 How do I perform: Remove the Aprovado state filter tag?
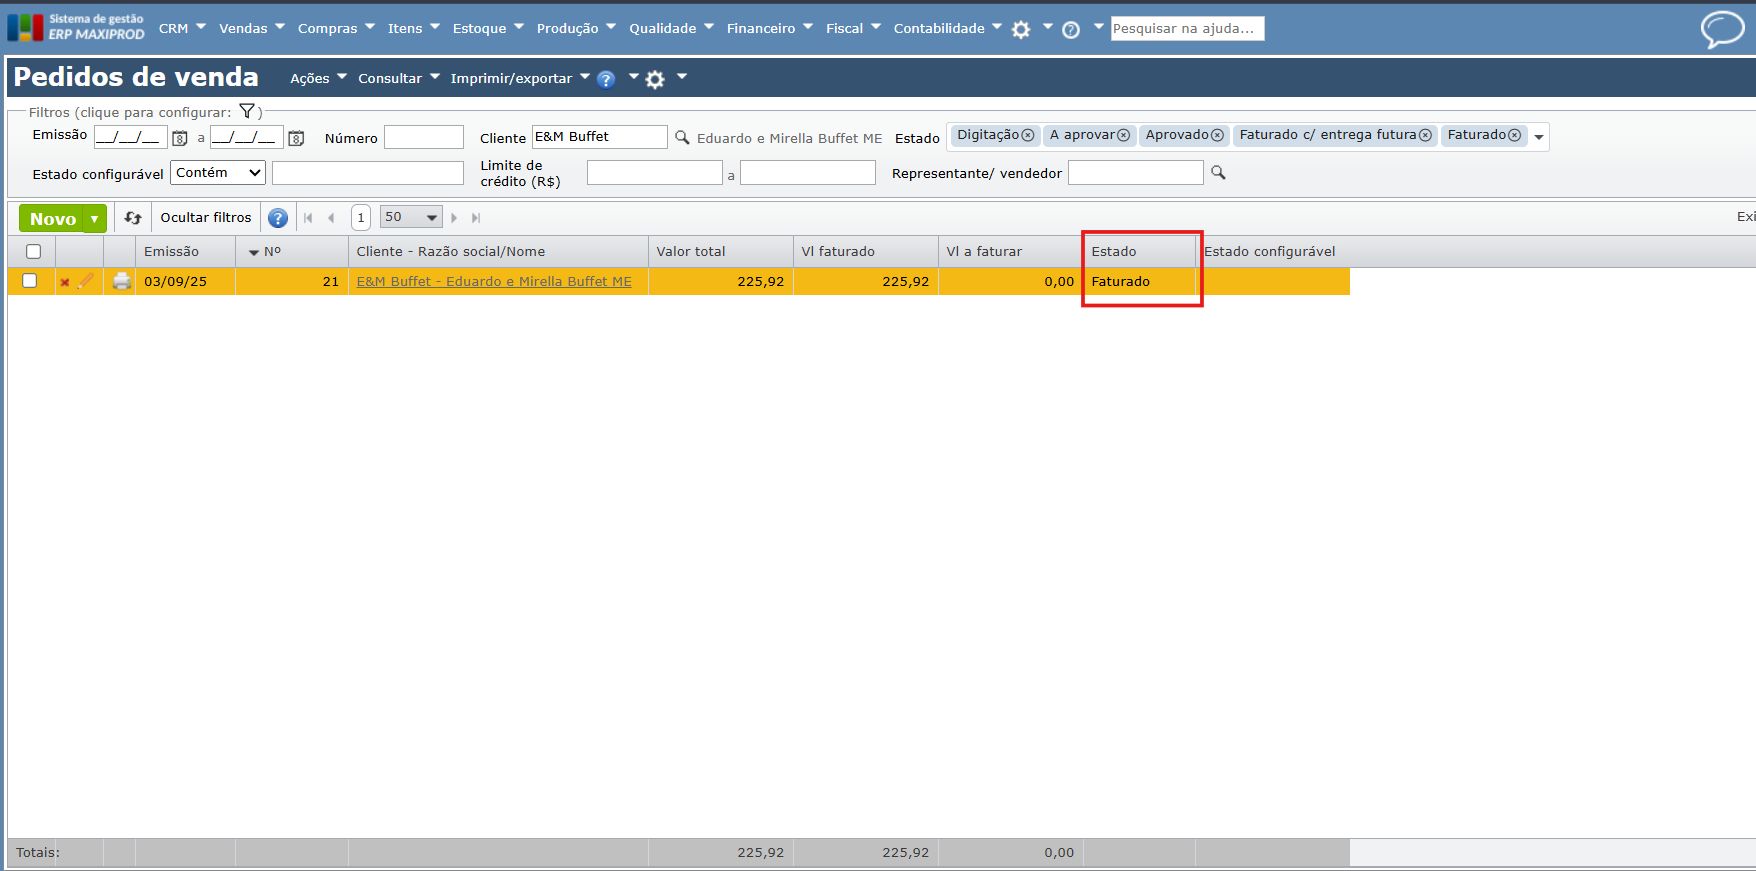point(1217,135)
